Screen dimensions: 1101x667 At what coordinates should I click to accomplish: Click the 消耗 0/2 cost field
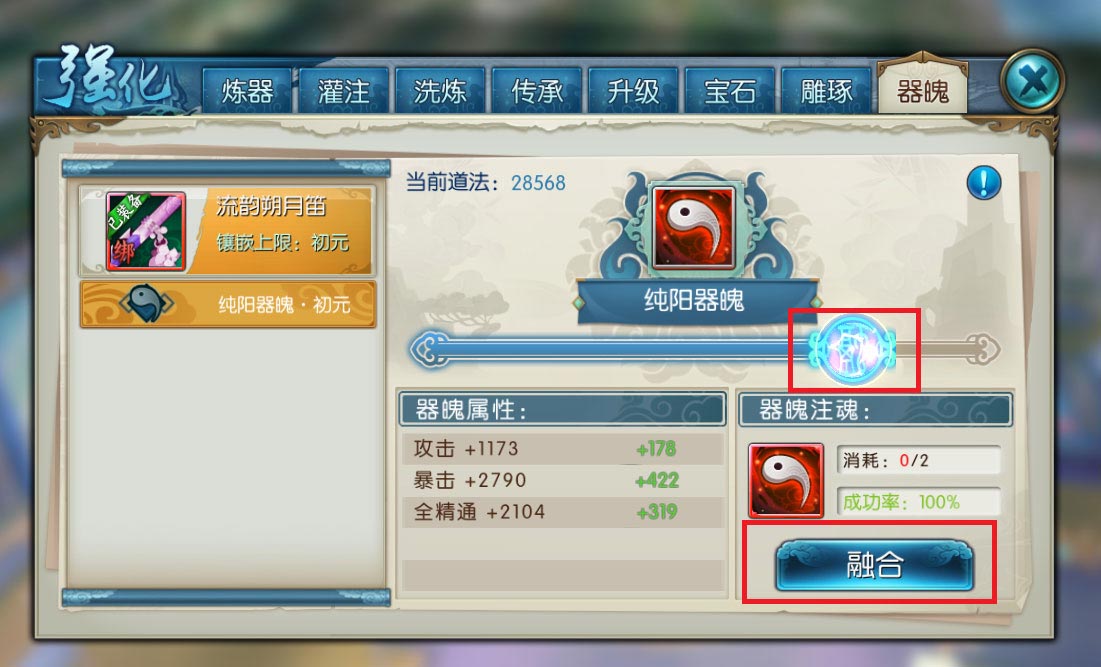[918, 461]
